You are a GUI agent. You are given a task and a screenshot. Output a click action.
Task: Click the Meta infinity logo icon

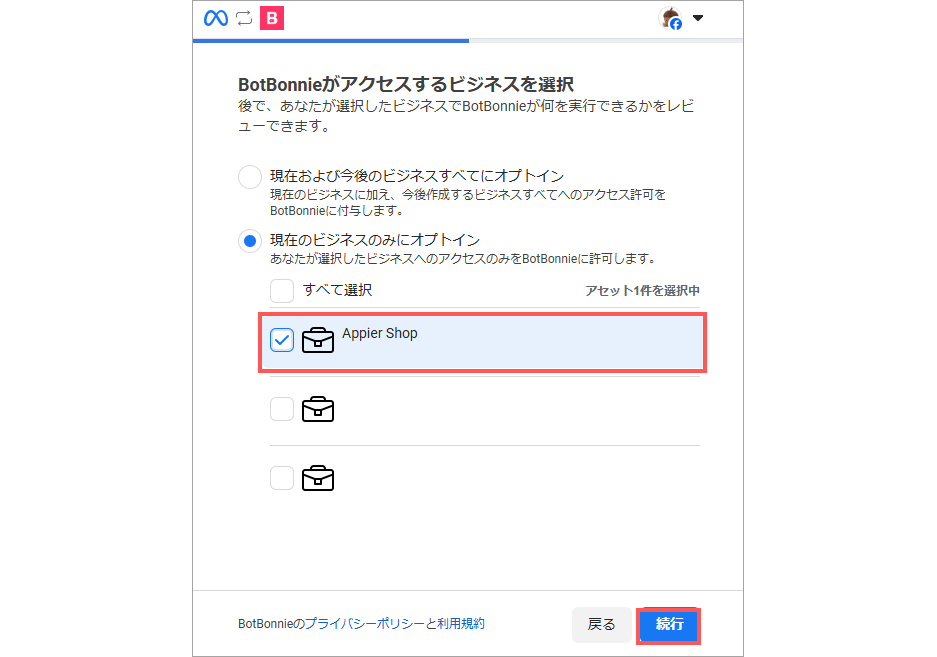216,19
